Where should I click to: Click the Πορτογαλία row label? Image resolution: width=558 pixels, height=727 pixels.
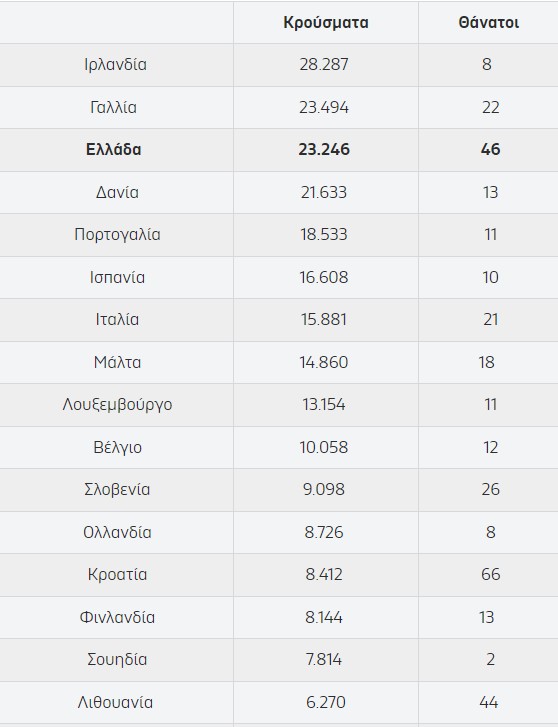[x=117, y=235]
